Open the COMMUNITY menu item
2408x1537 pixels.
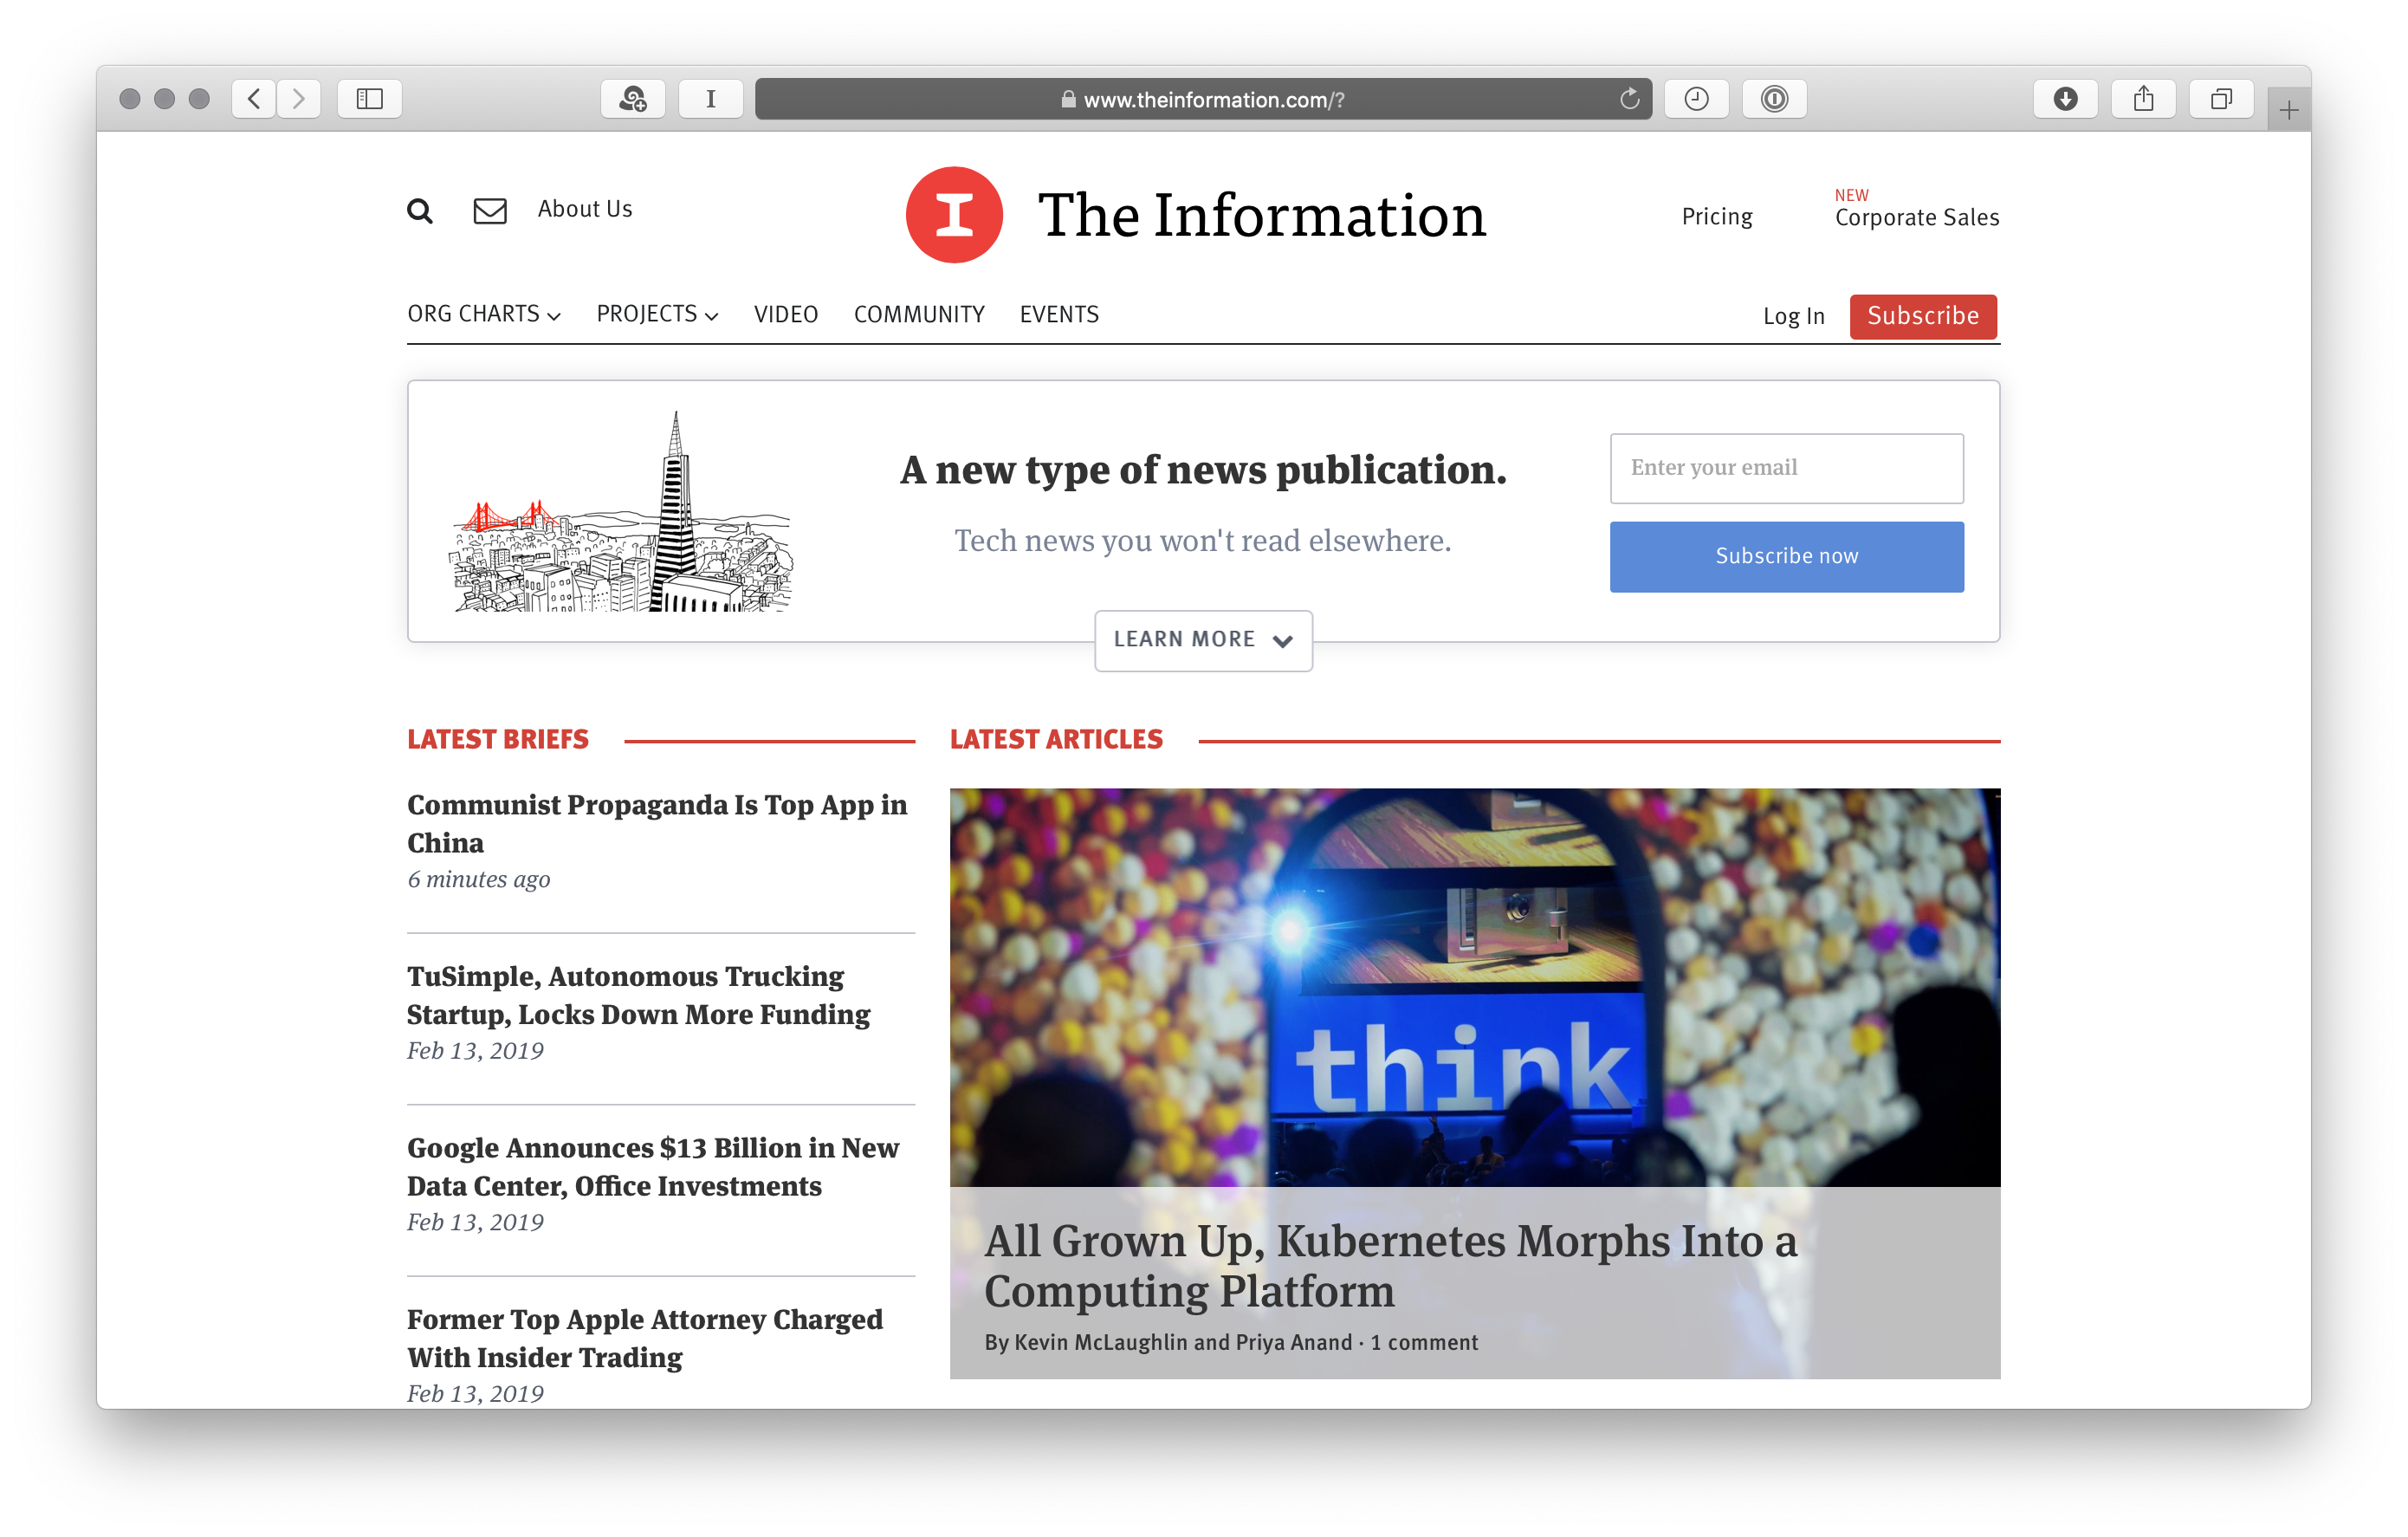pyautogui.click(x=919, y=314)
